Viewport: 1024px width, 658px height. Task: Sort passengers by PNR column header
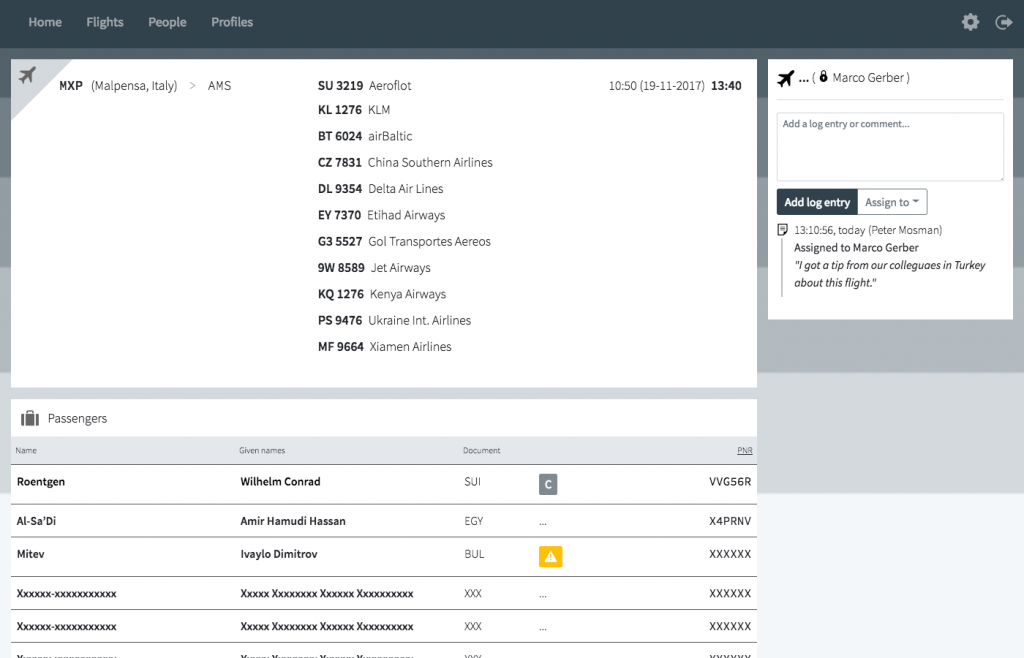click(744, 451)
